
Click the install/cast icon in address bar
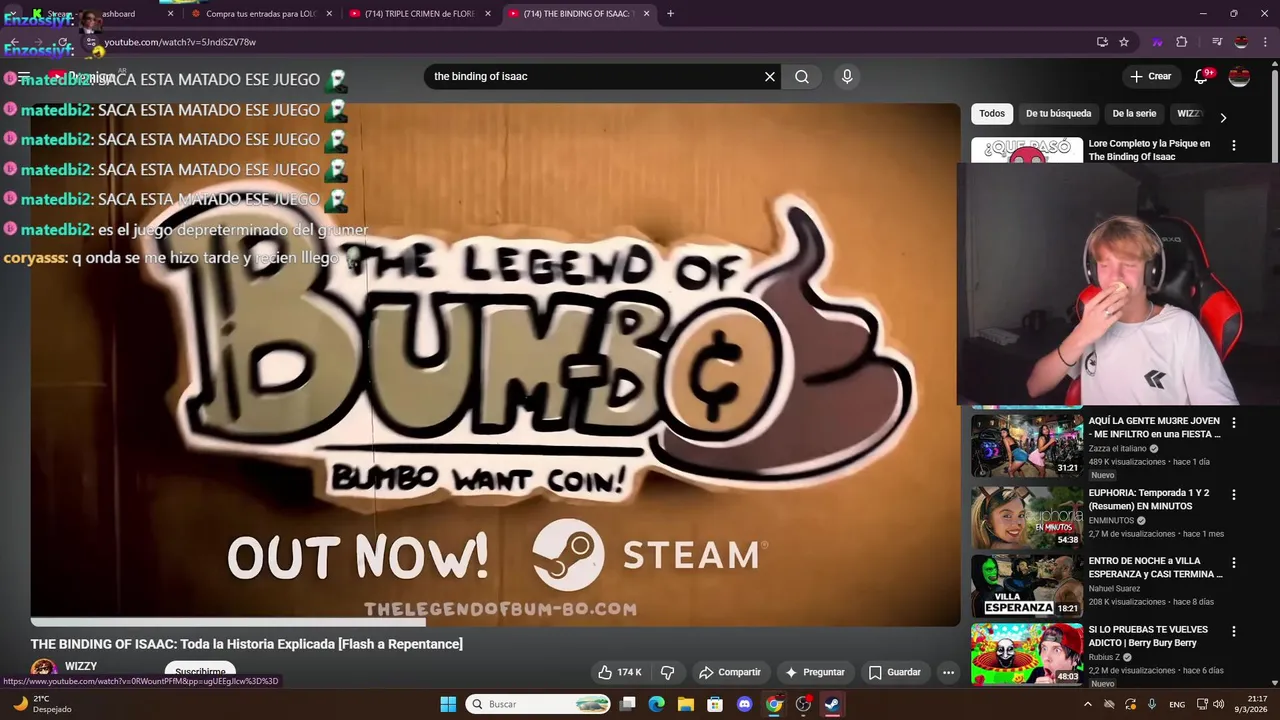1102,42
